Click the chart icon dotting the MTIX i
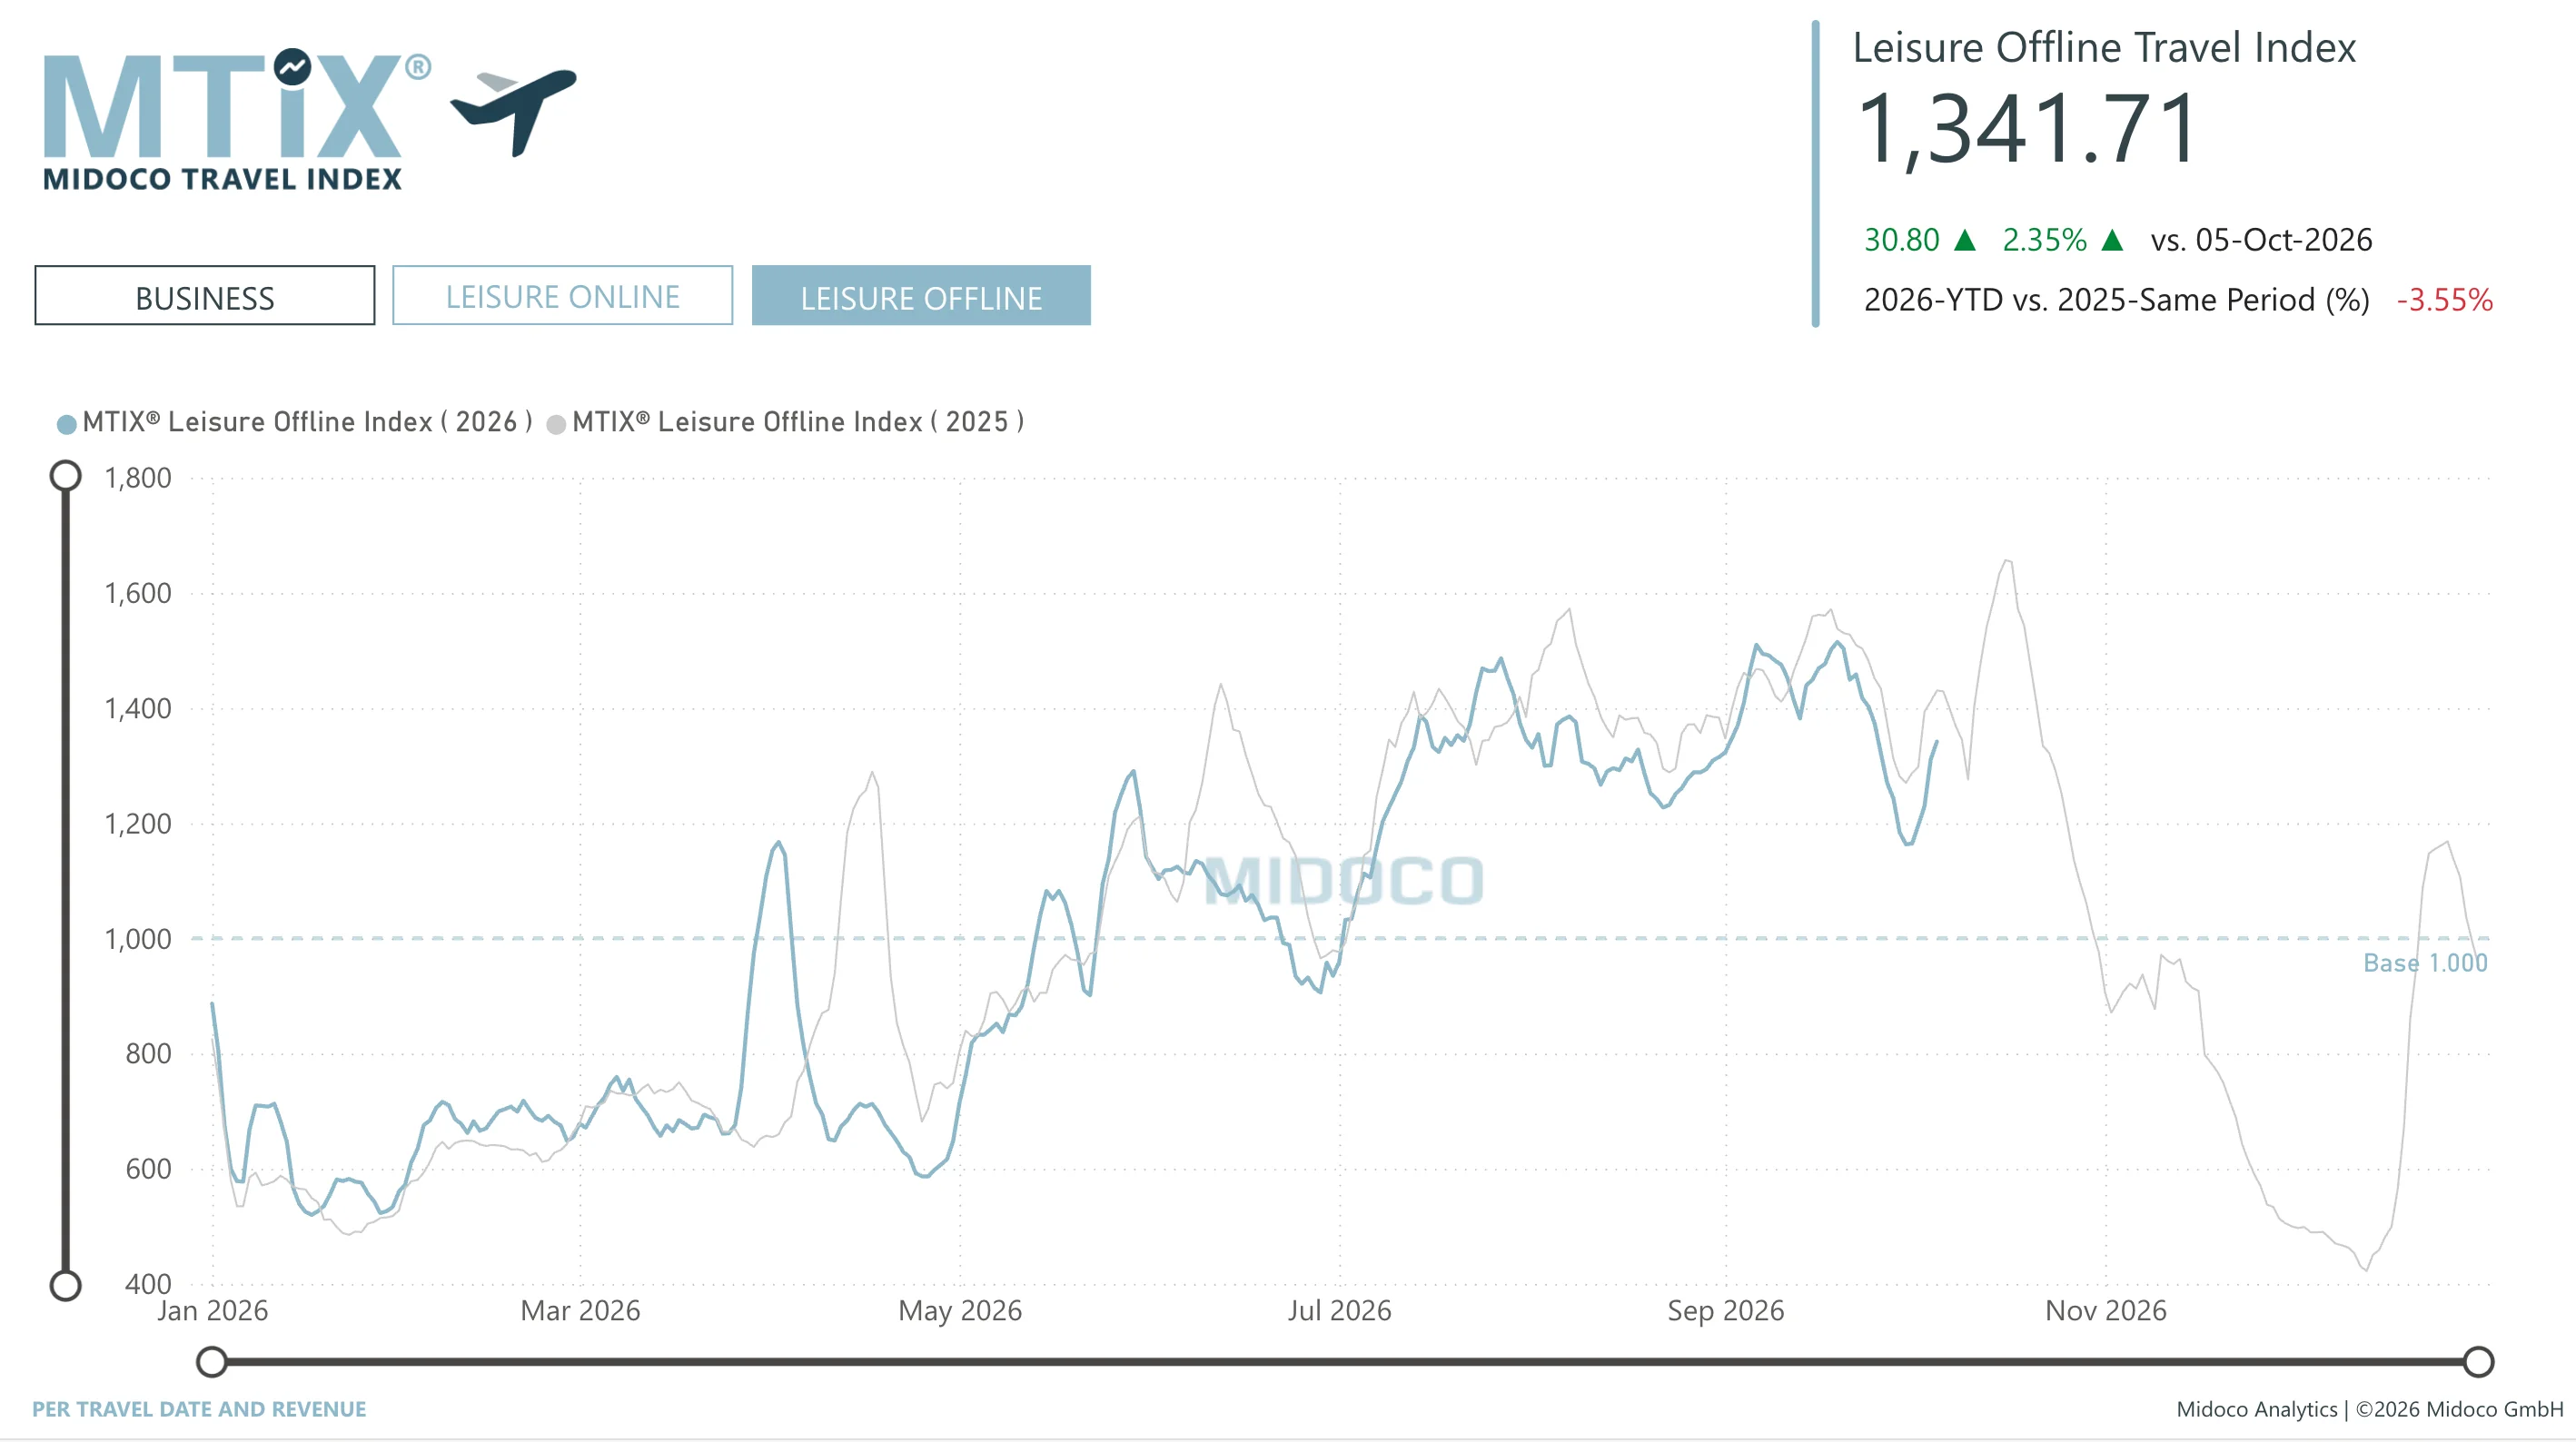 coord(292,67)
